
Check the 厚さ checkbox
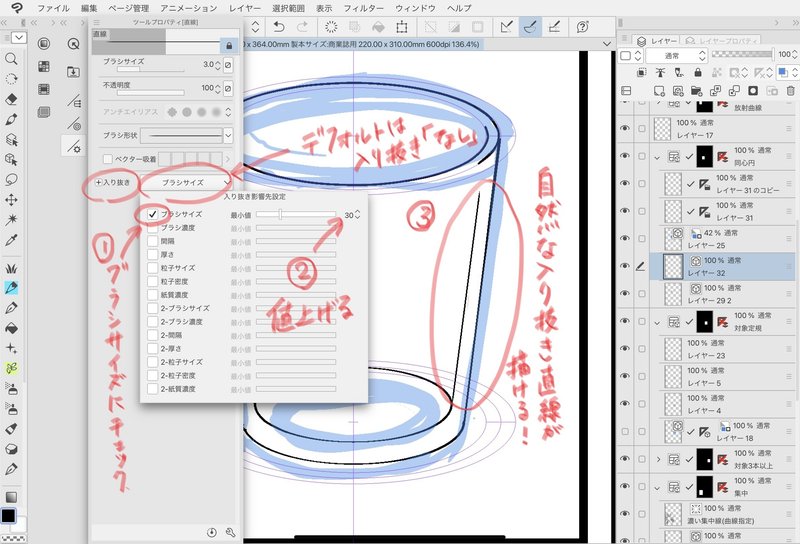(152, 254)
